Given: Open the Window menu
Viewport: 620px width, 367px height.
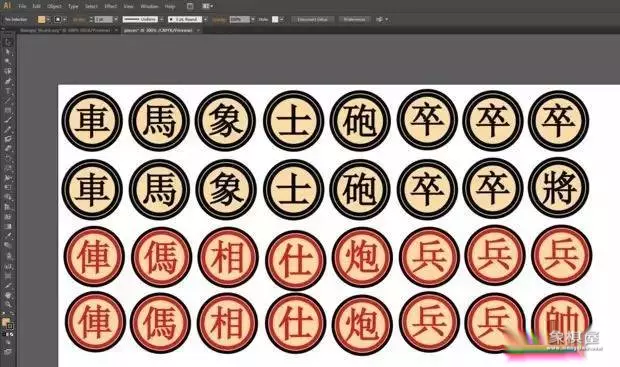Looking at the screenshot, I should [149, 6].
